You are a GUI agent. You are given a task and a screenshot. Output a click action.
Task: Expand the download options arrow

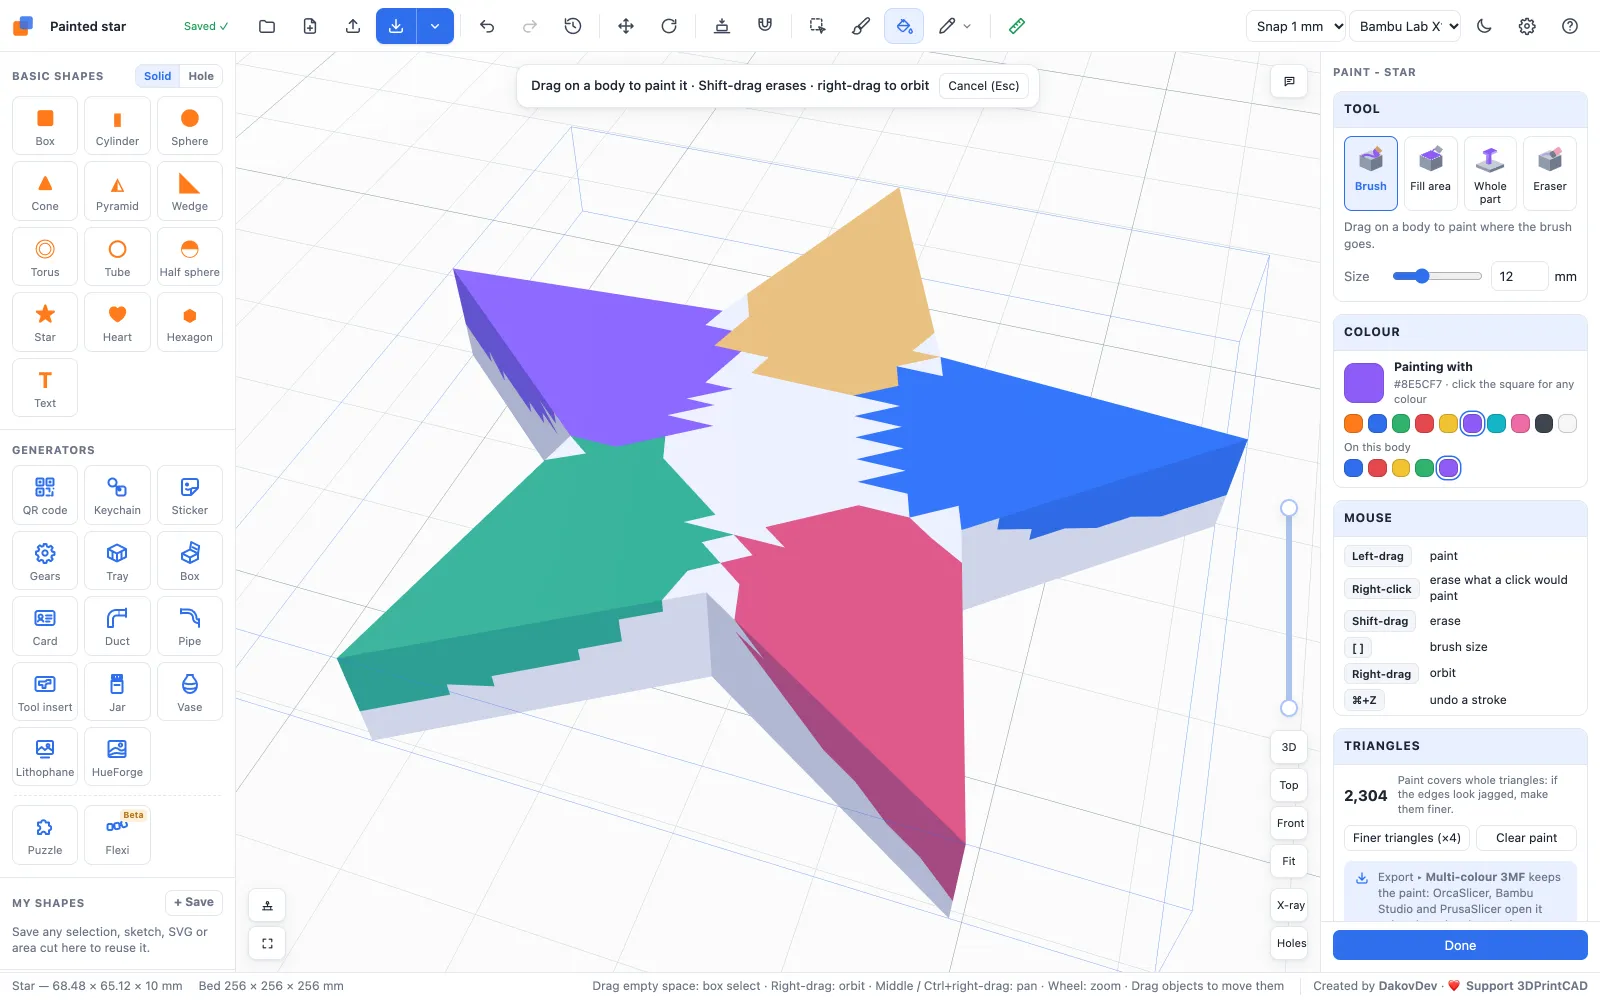[x=435, y=26]
